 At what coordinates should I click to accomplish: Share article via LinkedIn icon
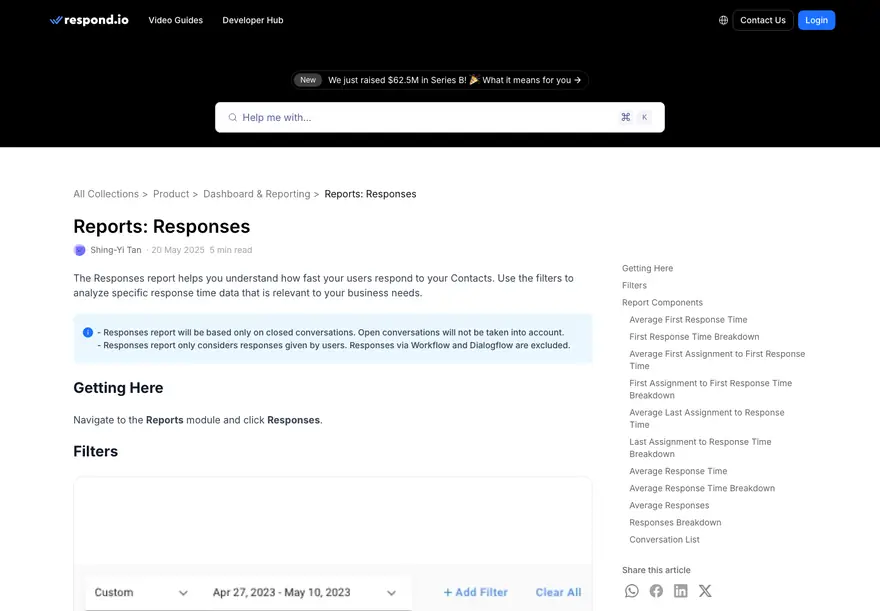tap(680, 591)
